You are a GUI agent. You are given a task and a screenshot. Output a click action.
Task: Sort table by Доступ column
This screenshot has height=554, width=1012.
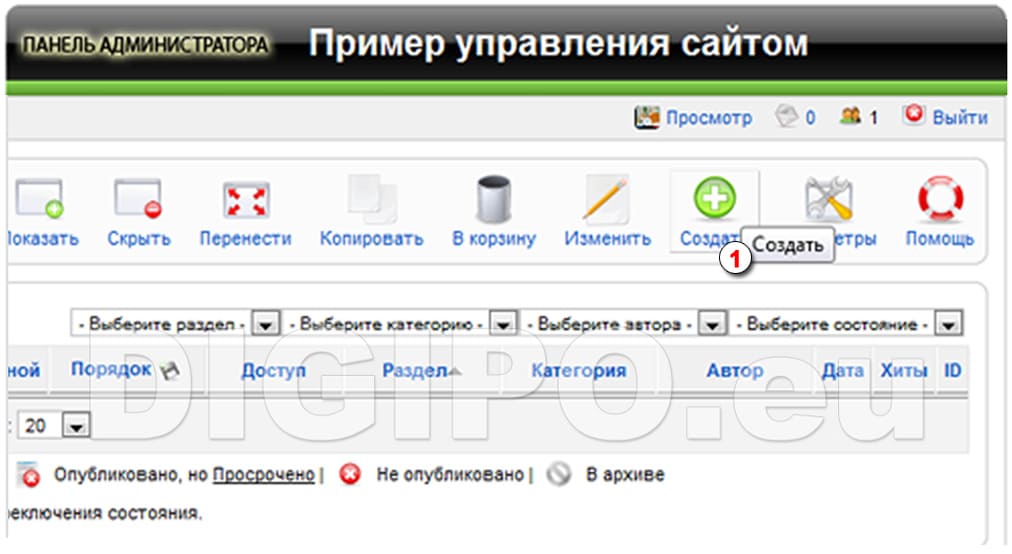point(274,371)
